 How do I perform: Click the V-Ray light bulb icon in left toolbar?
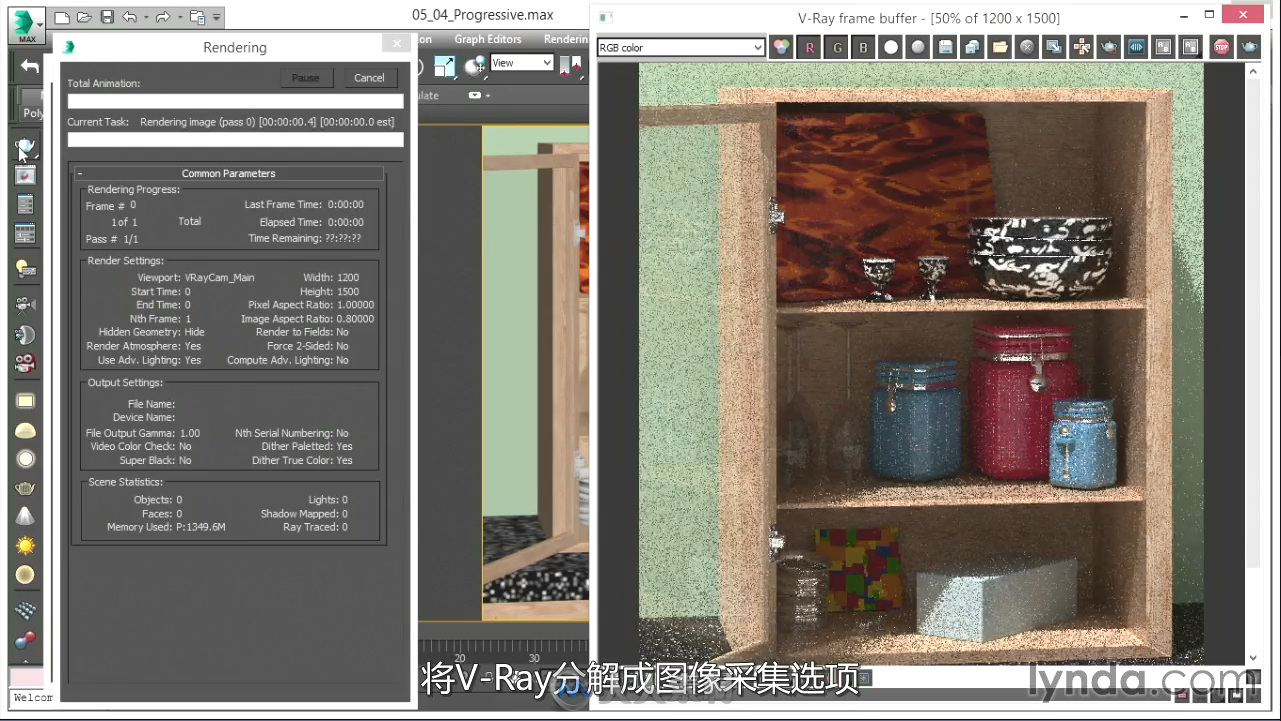pos(26,268)
